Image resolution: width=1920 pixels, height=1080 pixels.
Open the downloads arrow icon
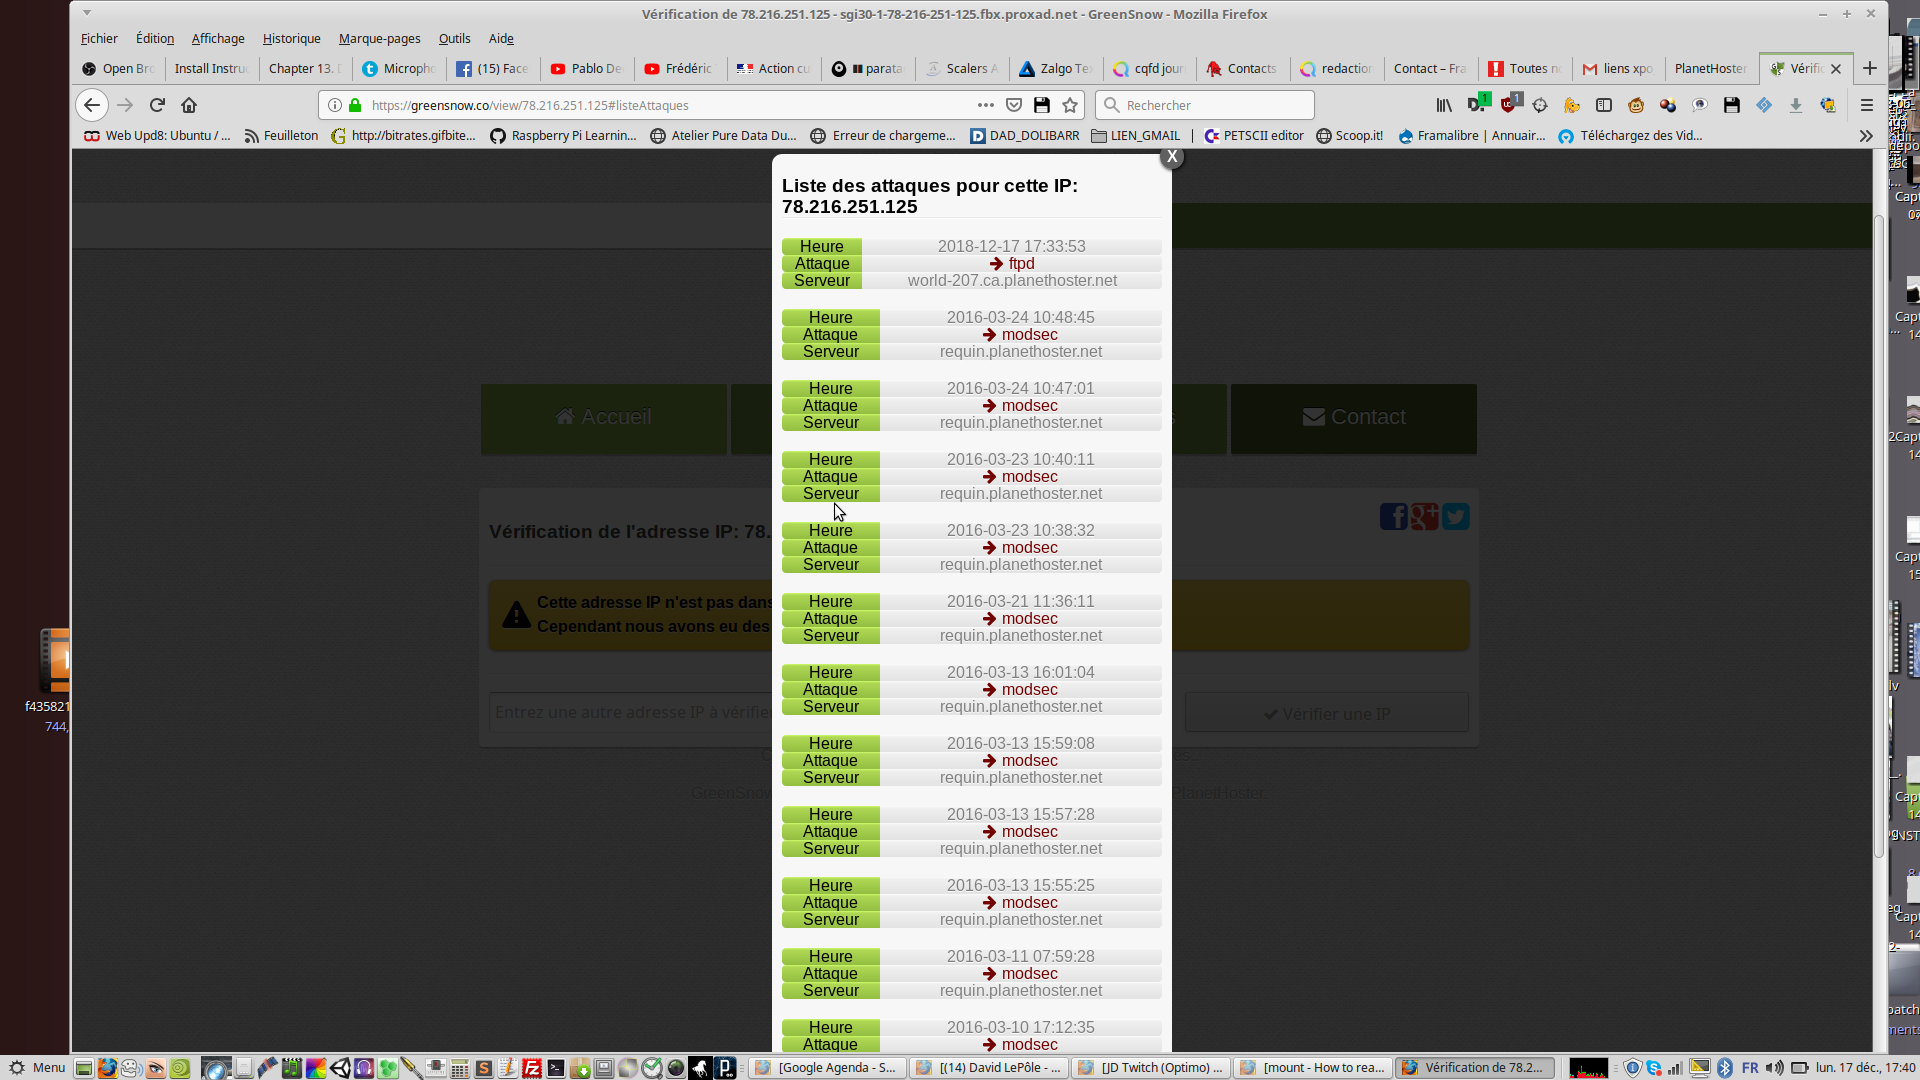coord(1796,105)
